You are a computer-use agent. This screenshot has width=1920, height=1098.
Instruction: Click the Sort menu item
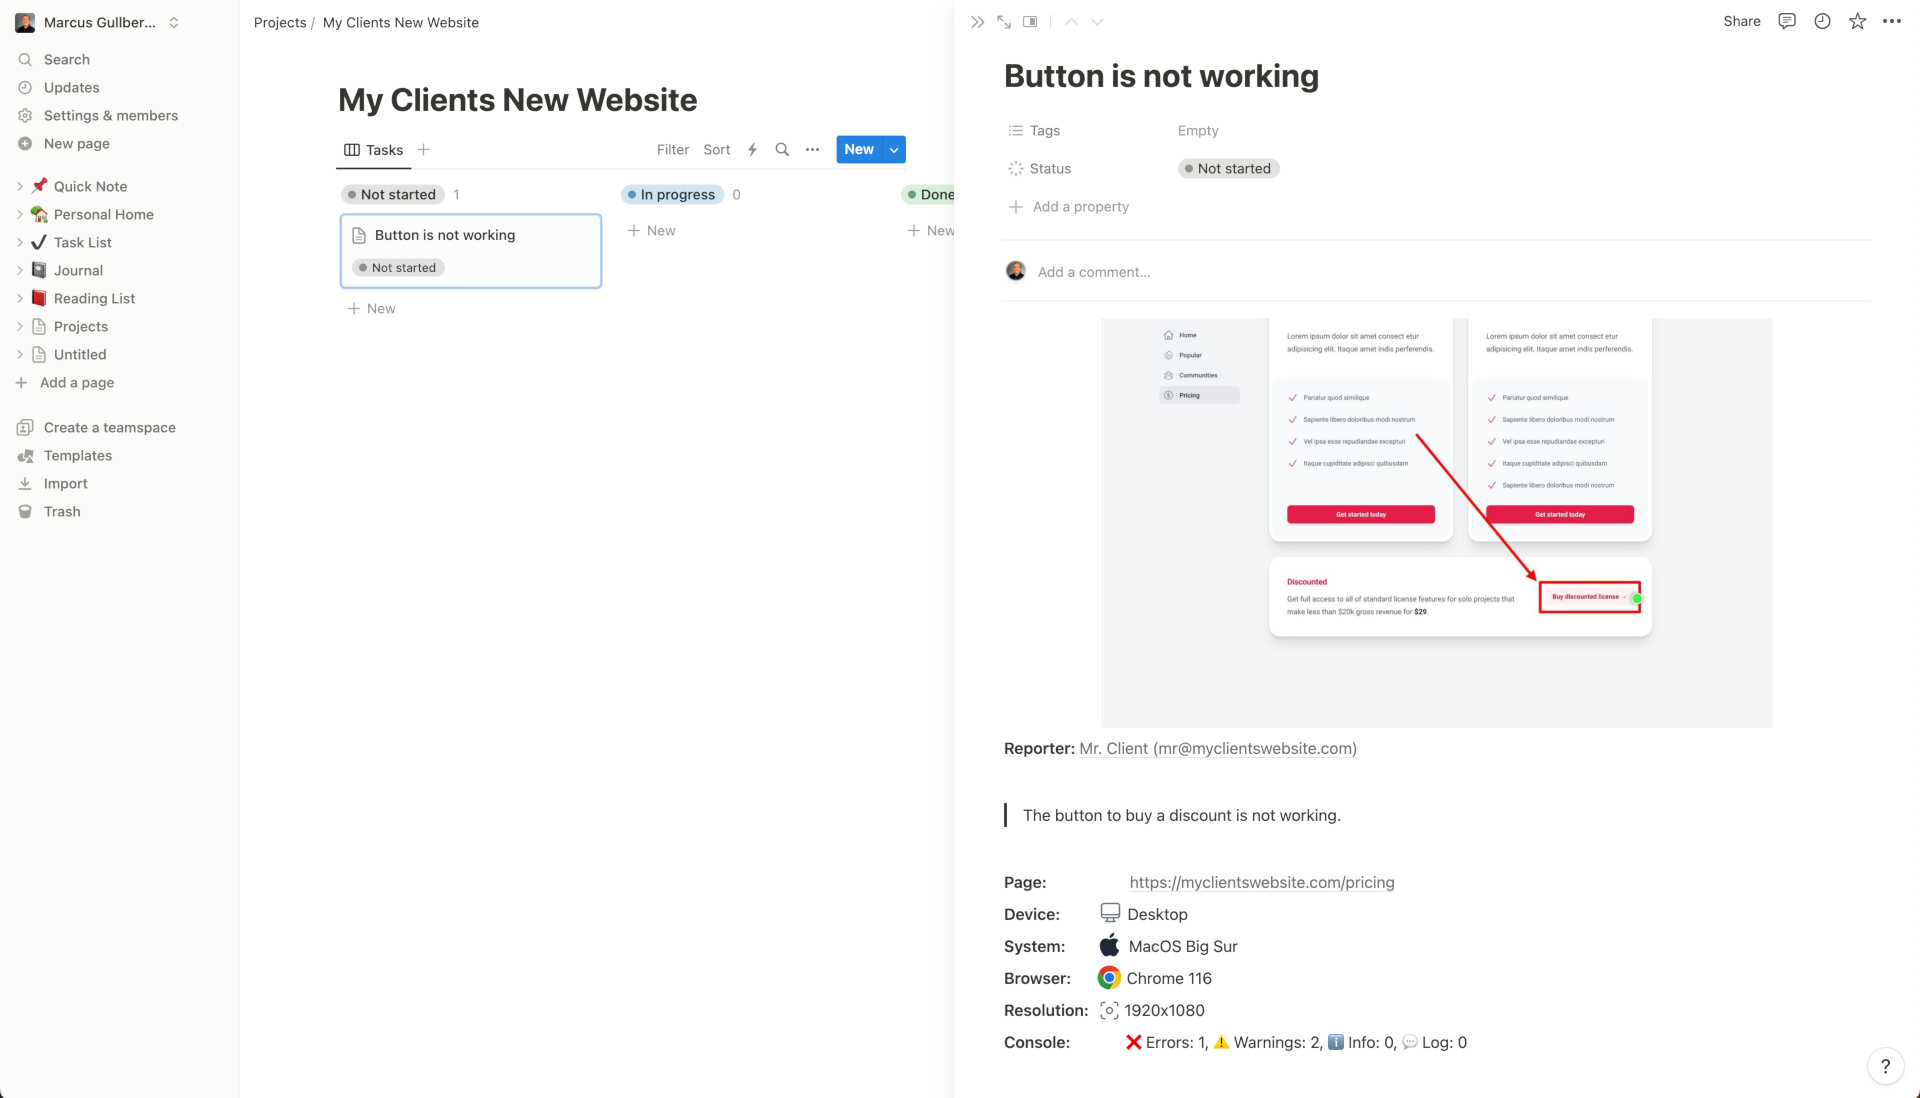coord(716,149)
